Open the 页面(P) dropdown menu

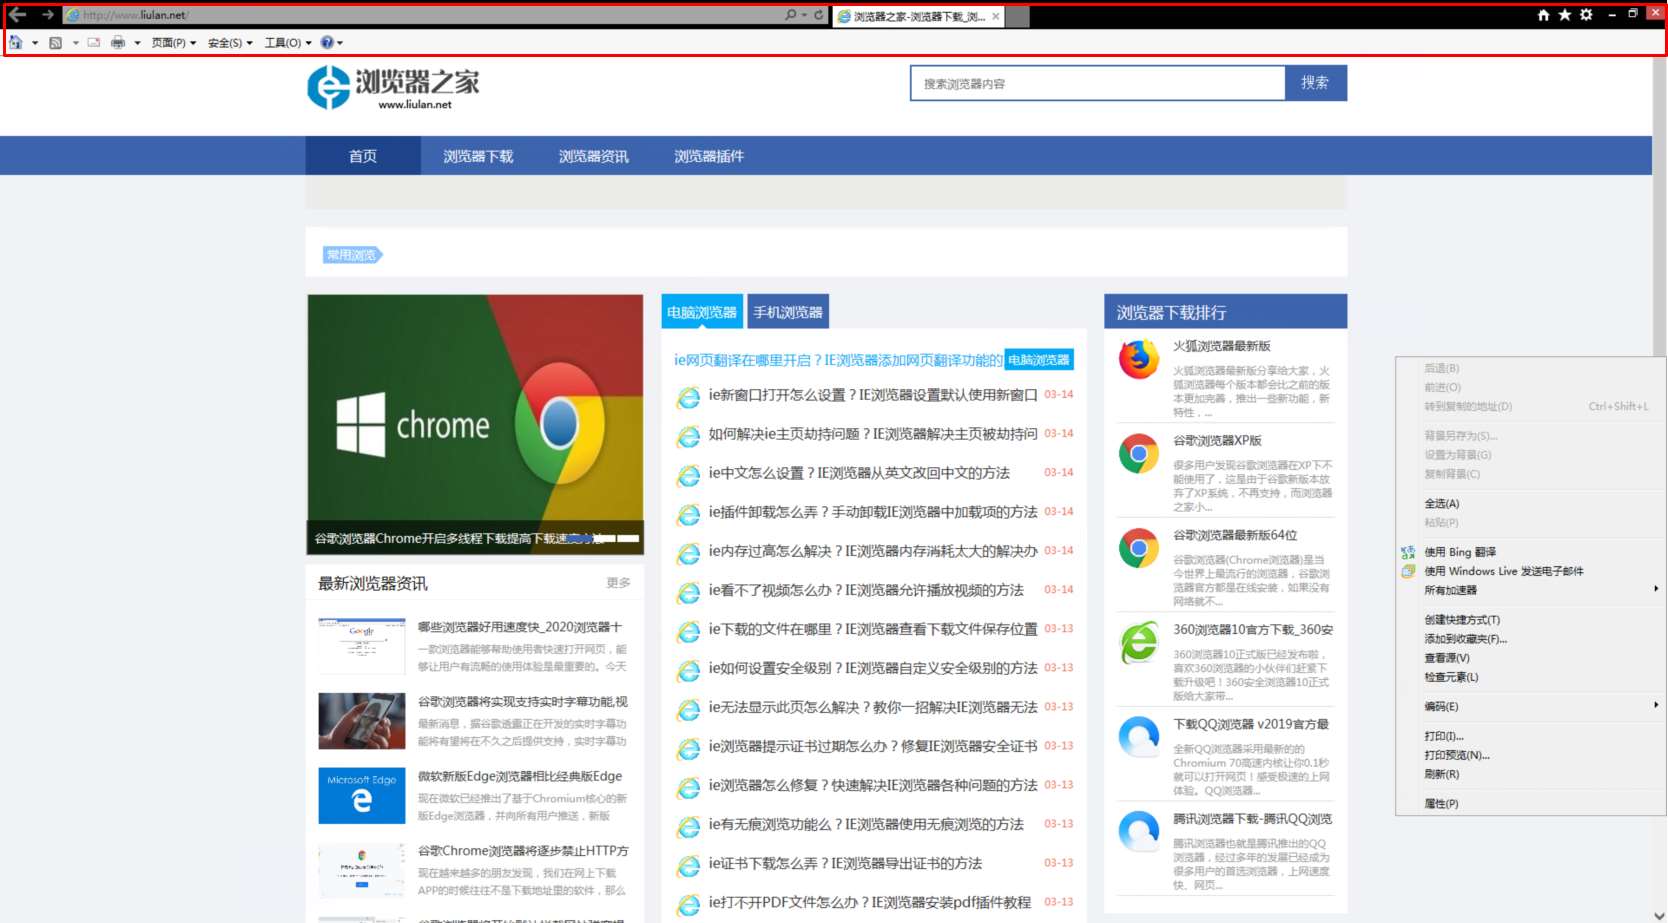click(x=174, y=43)
